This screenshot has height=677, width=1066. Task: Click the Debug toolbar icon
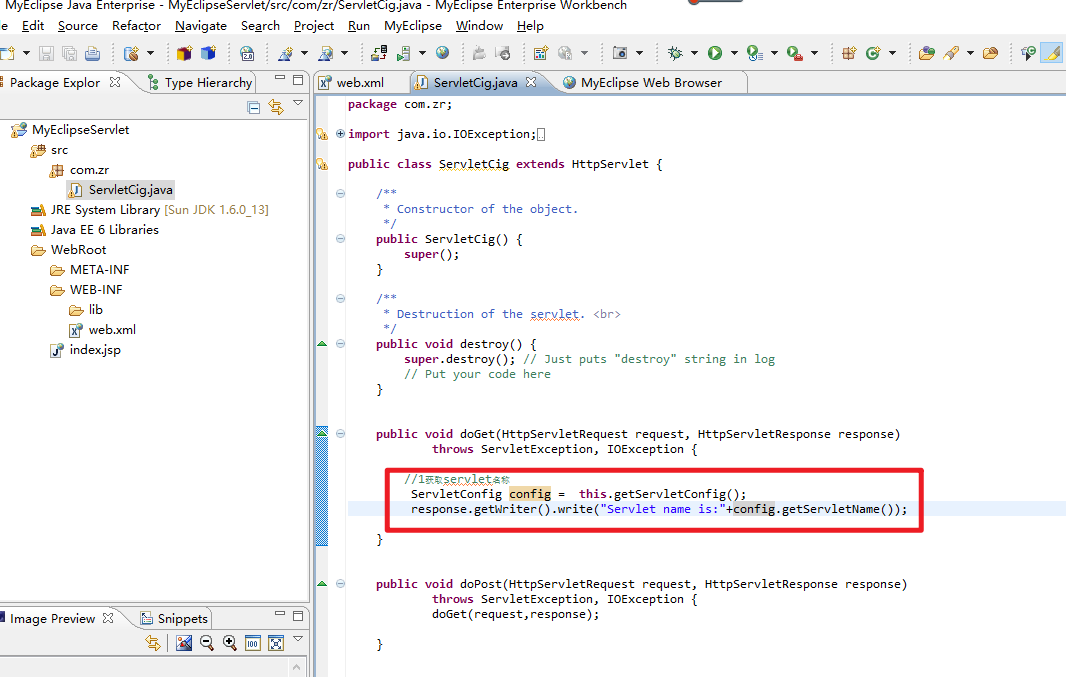pos(676,52)
